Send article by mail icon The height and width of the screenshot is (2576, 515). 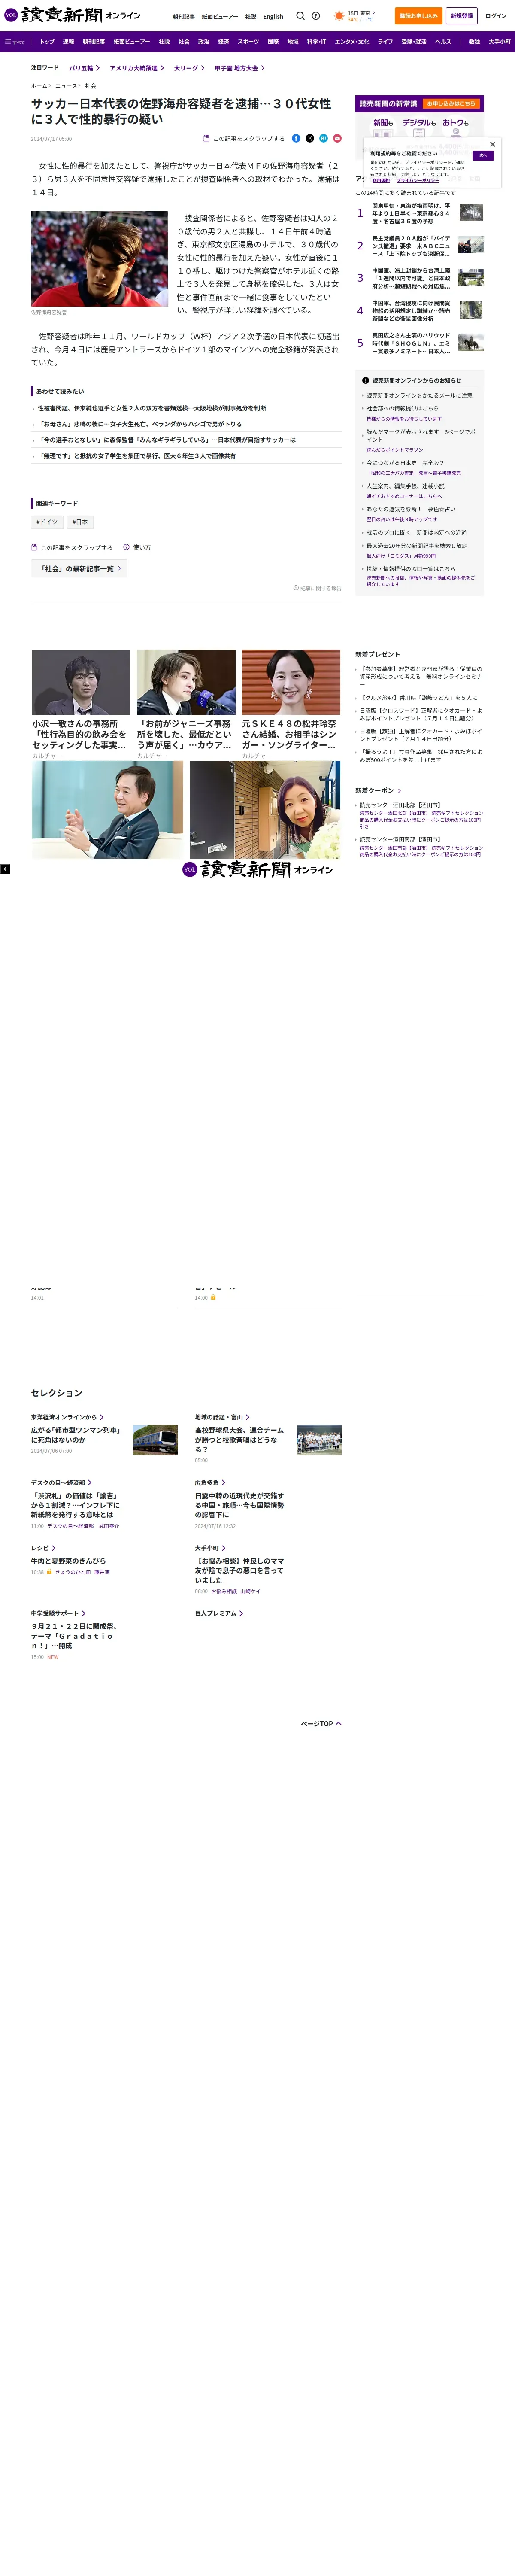click(337, 138)
